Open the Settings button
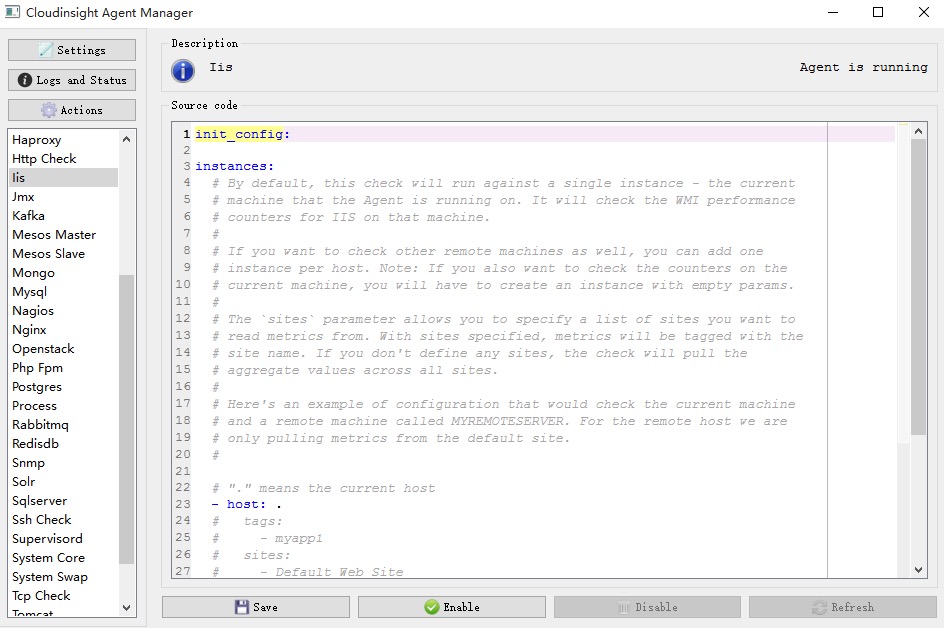 point(72,50)
